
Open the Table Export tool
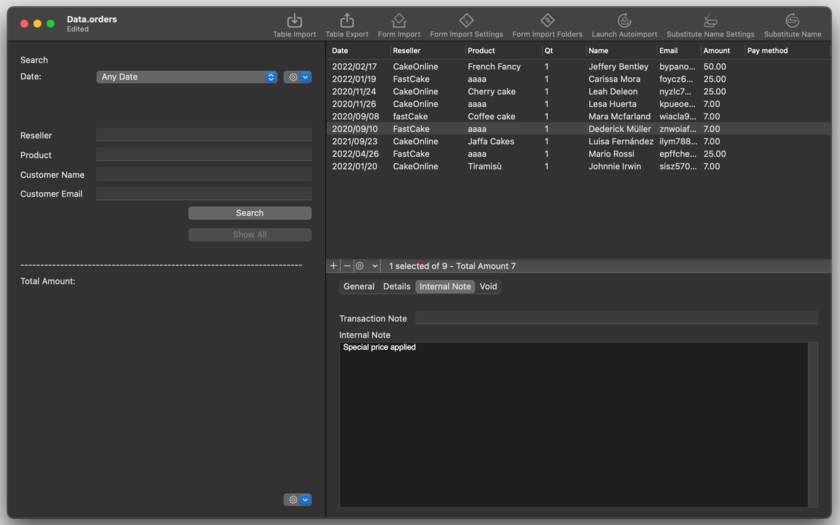click(x=347, y=26)
